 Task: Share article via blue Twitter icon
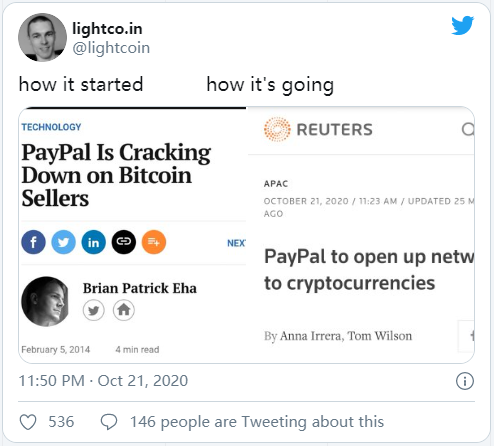click(63, 242)
